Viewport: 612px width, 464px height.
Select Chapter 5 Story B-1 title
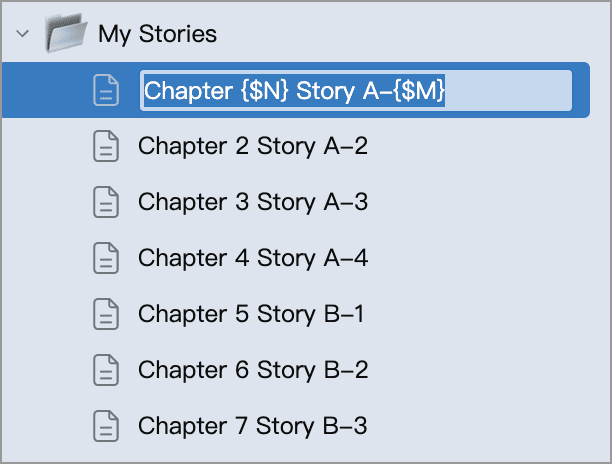pos(251,315)
